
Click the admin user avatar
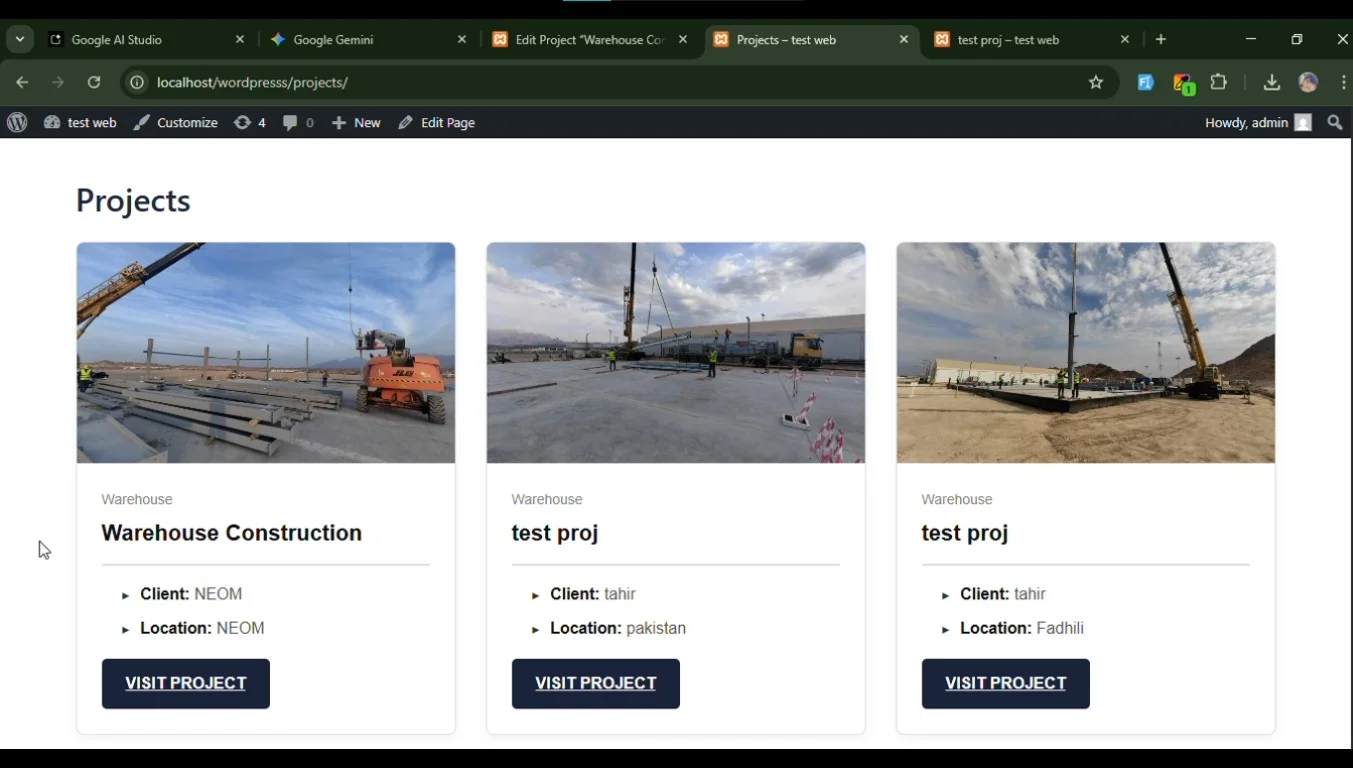(x=1303, y=123)
